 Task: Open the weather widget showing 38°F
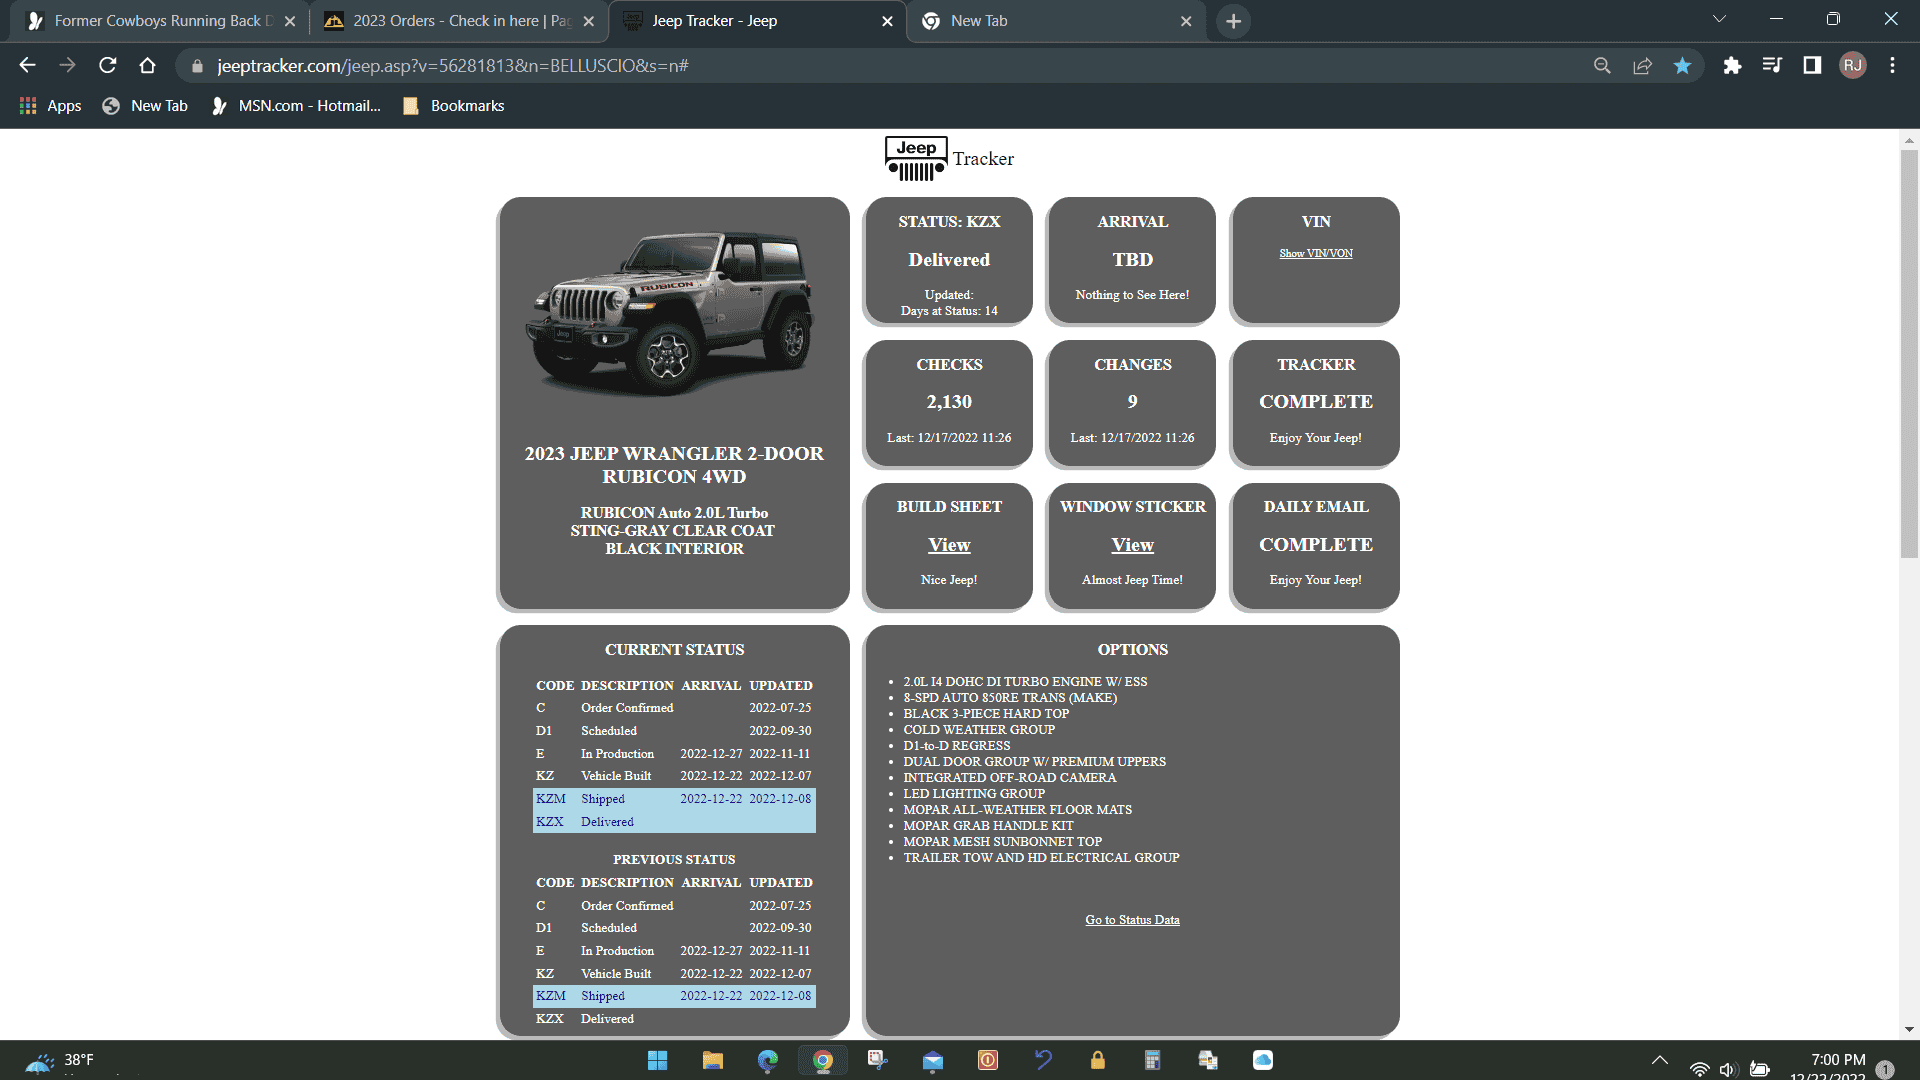(60, 1061)
